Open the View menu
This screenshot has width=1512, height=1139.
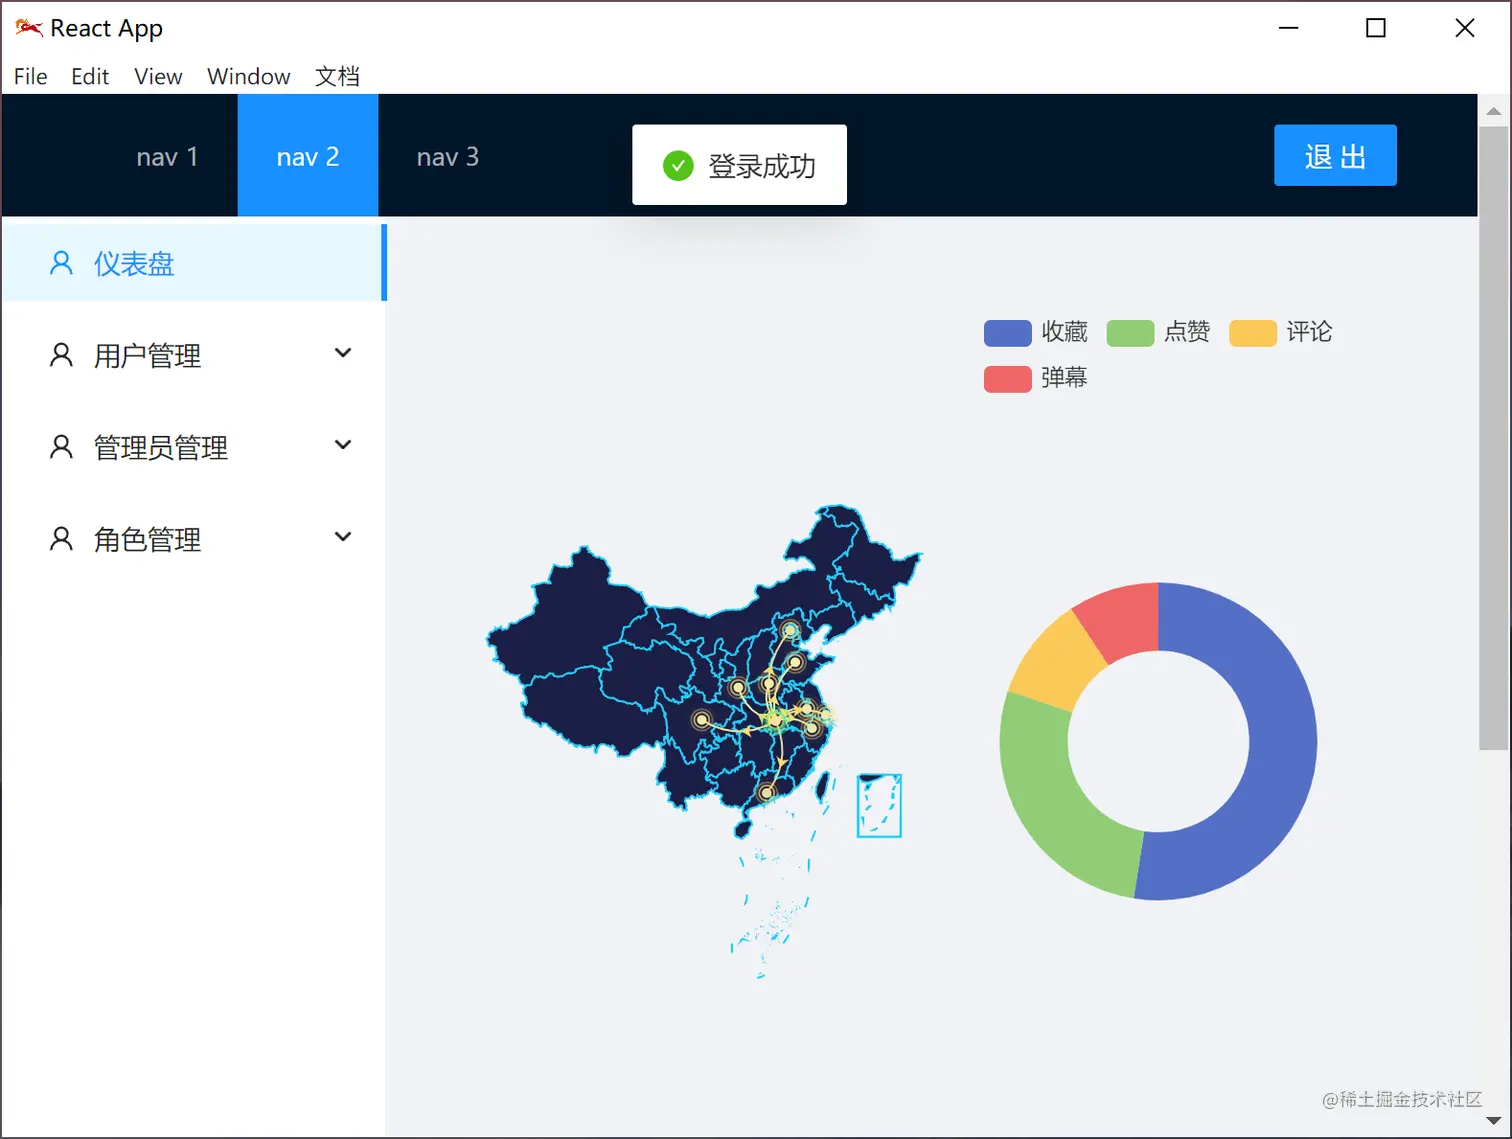pyautogui.click(x=158, y=77)
